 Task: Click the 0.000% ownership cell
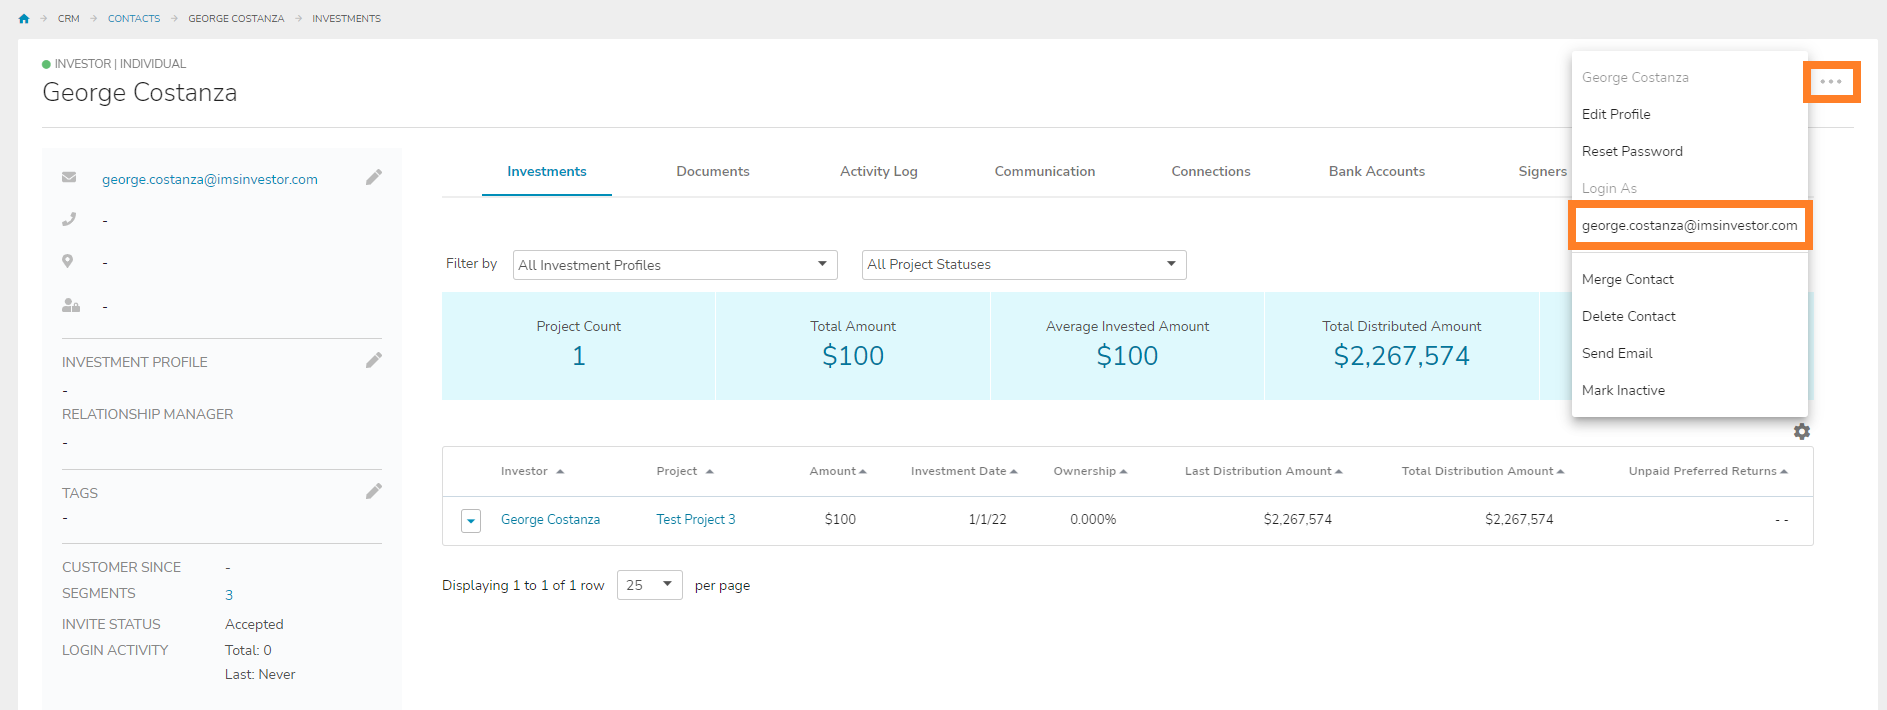[1093, 520]
